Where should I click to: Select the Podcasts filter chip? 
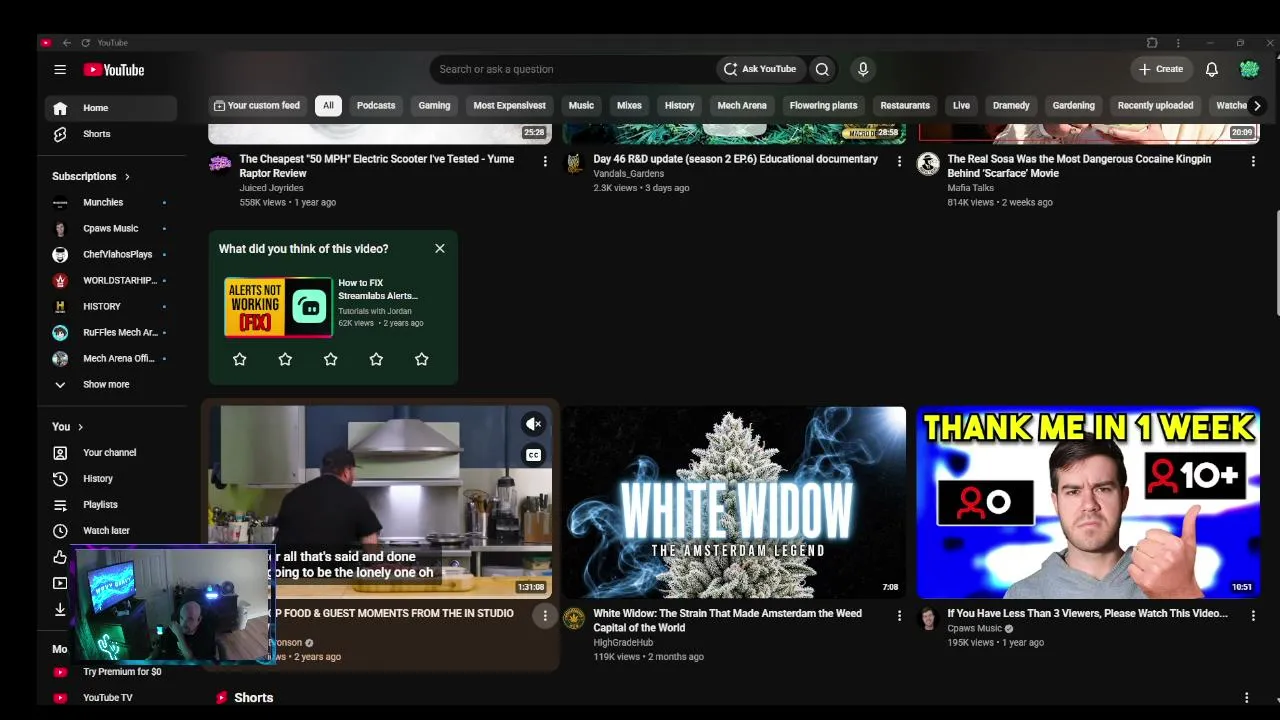point(376,105)
